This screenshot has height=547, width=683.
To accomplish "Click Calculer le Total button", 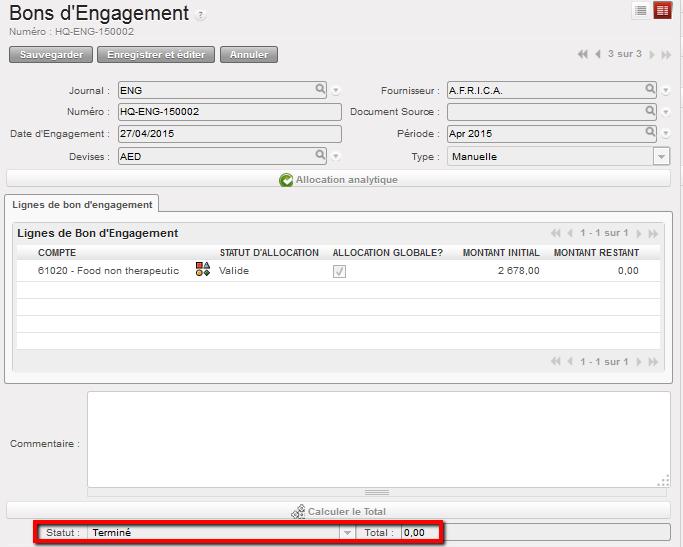I will pyautogui.click(x=338, y=511).
